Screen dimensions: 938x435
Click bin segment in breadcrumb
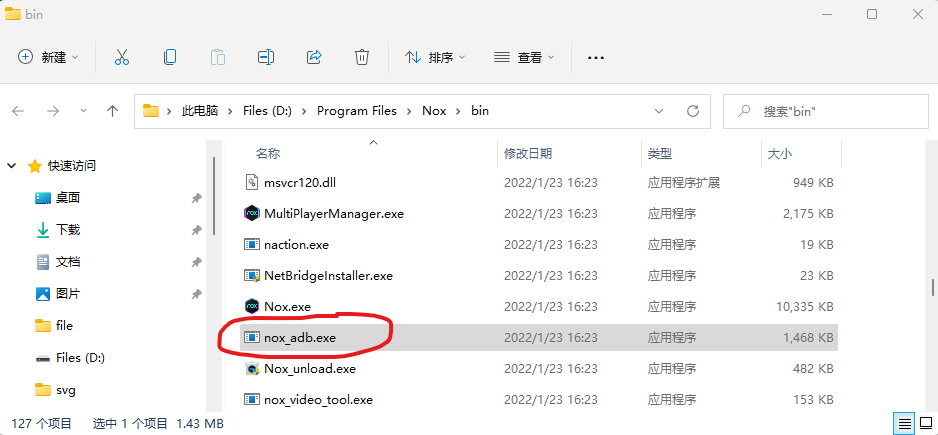(480, 111)
